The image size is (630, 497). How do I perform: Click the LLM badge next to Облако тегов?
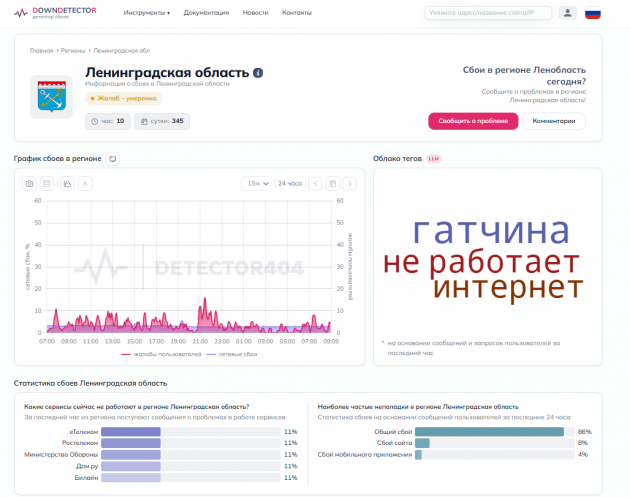tap(434, 159)
